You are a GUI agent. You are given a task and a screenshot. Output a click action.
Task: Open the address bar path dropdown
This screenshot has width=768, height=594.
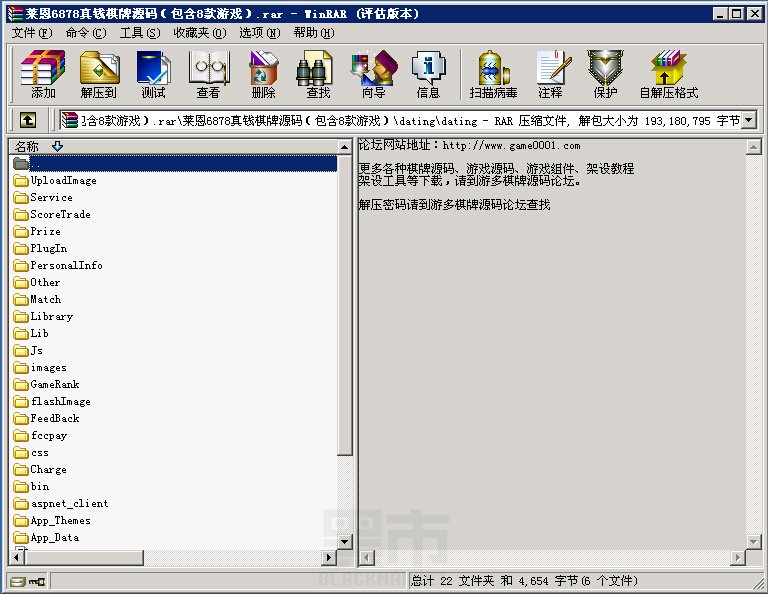[x=748, y=120]
